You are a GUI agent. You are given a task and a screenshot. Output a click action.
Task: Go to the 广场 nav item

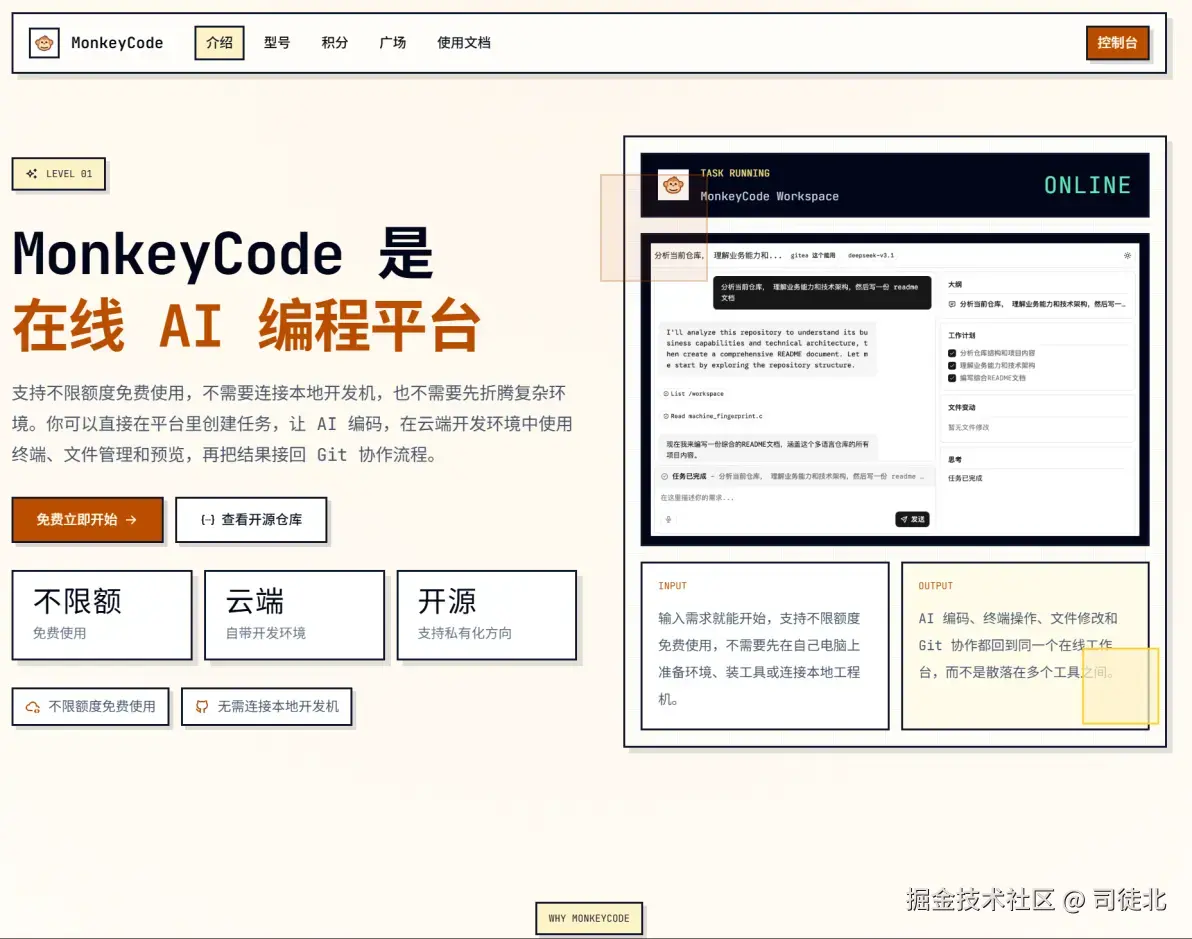(392, 43)
